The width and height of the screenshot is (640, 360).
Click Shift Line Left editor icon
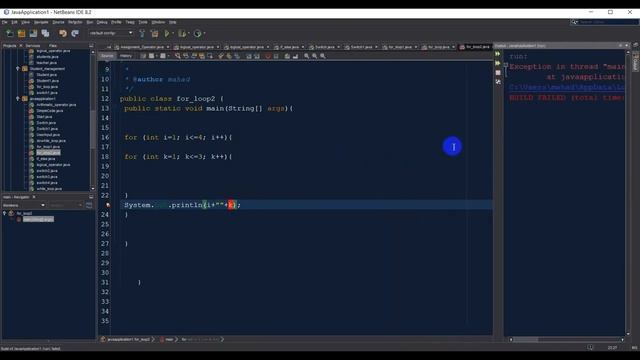pyautogui.click(x=249, y=56)
